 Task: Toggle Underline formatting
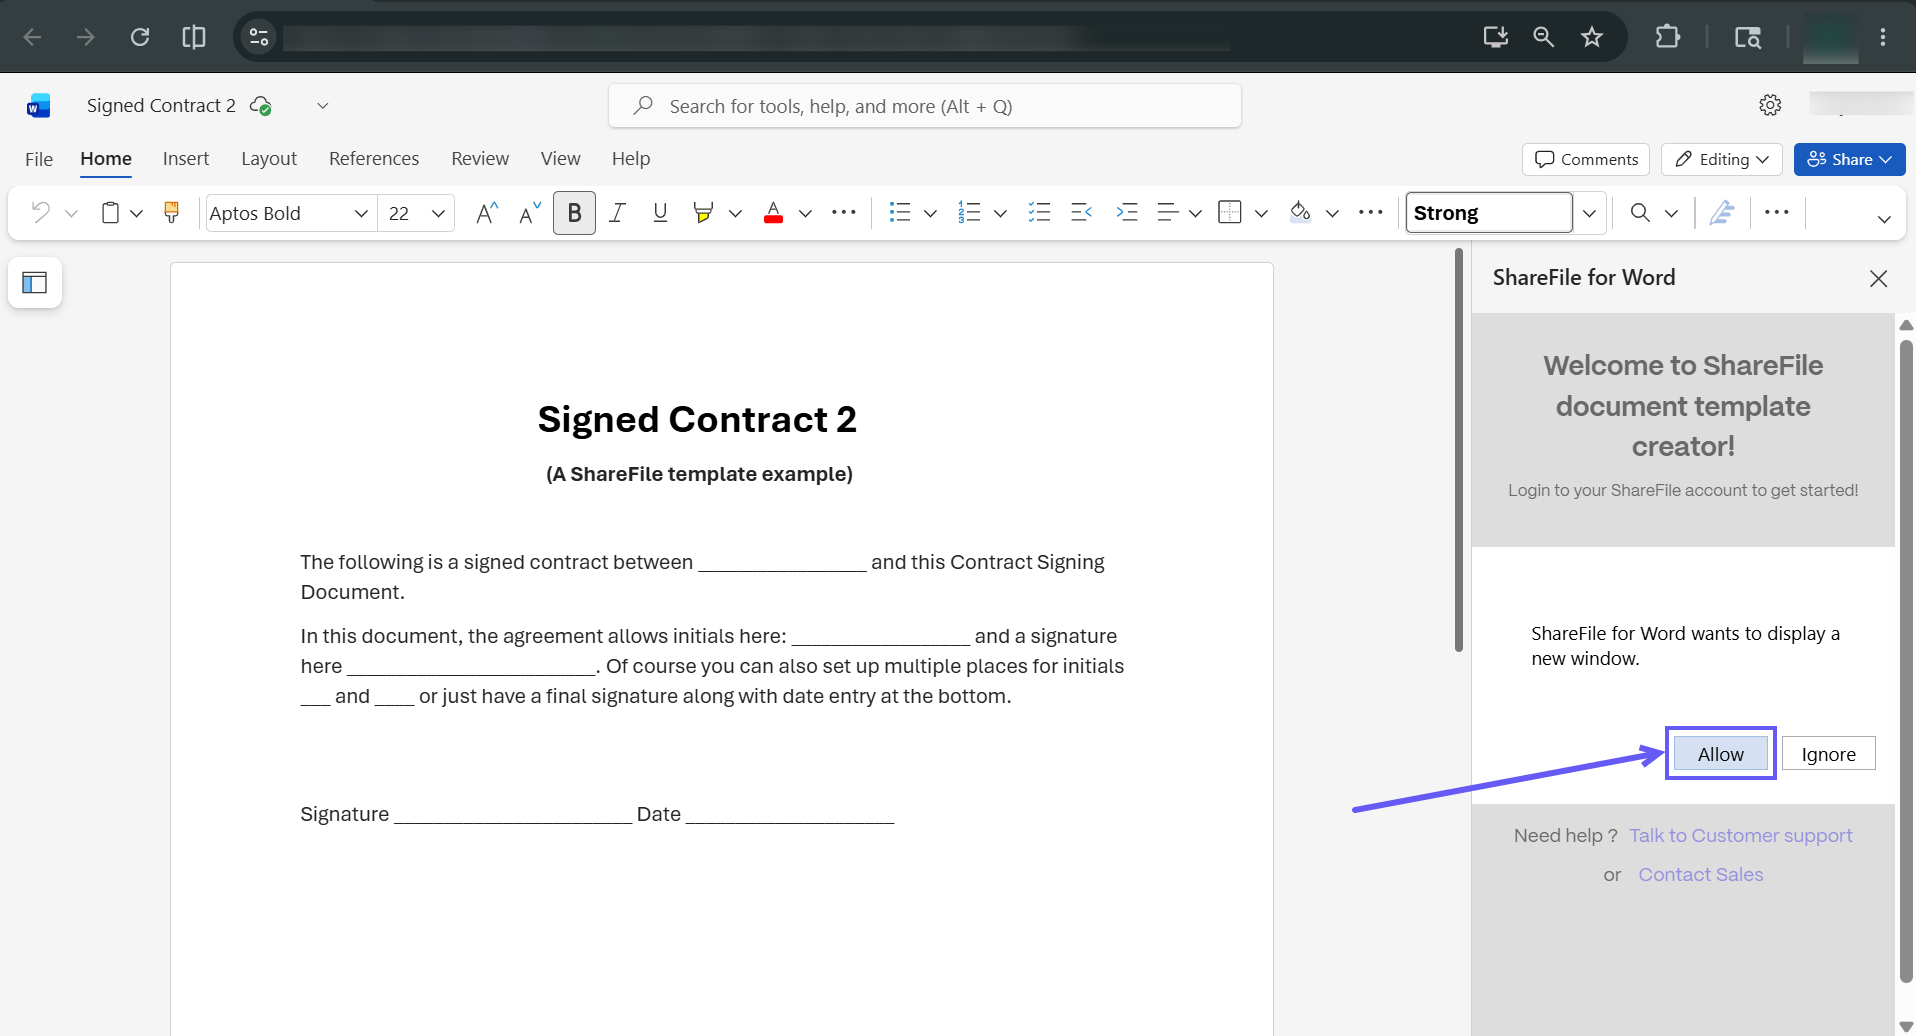pos(660,212)
